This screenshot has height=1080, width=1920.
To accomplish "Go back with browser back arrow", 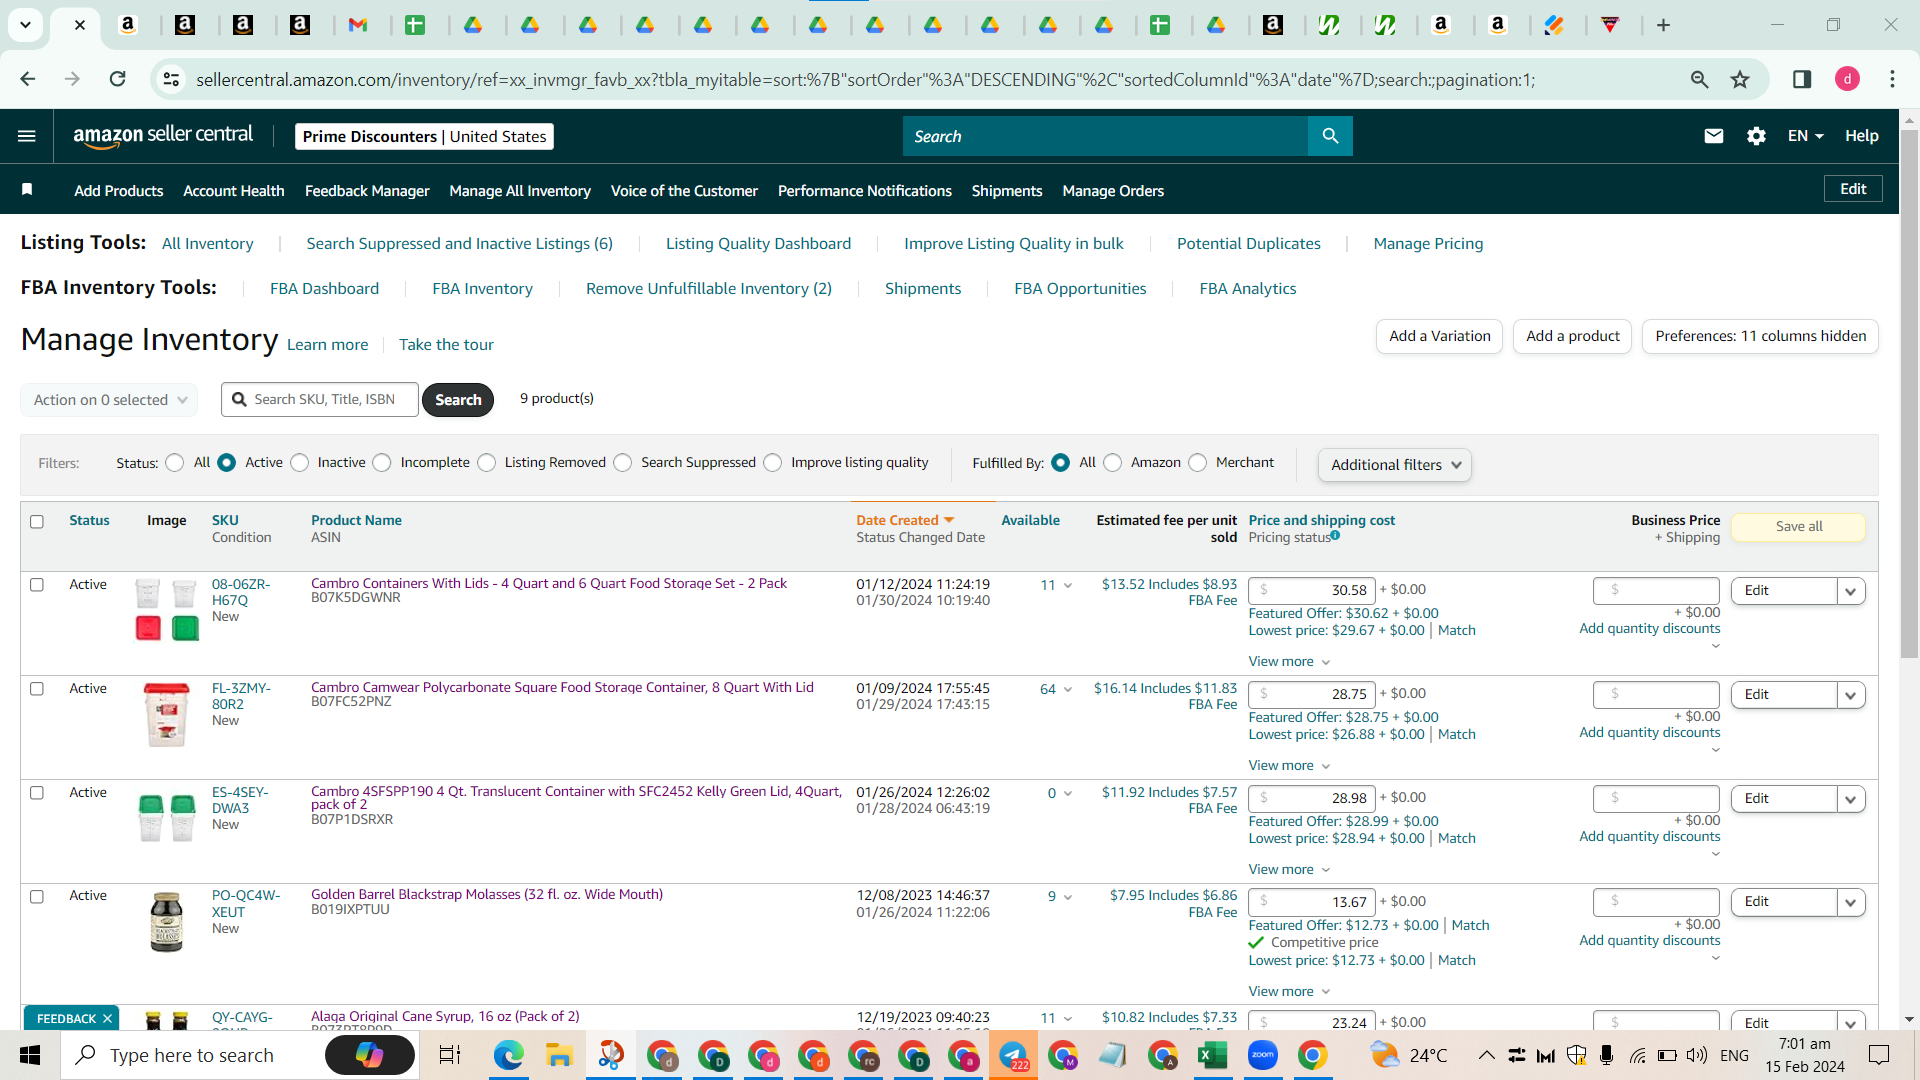I will click(27, 79).
